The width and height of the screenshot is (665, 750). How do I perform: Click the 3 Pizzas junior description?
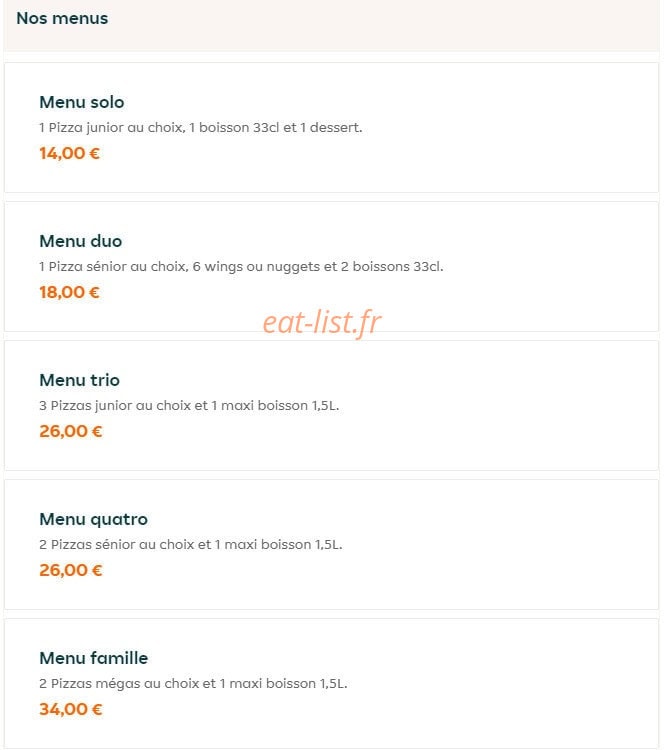coord(189,406)
